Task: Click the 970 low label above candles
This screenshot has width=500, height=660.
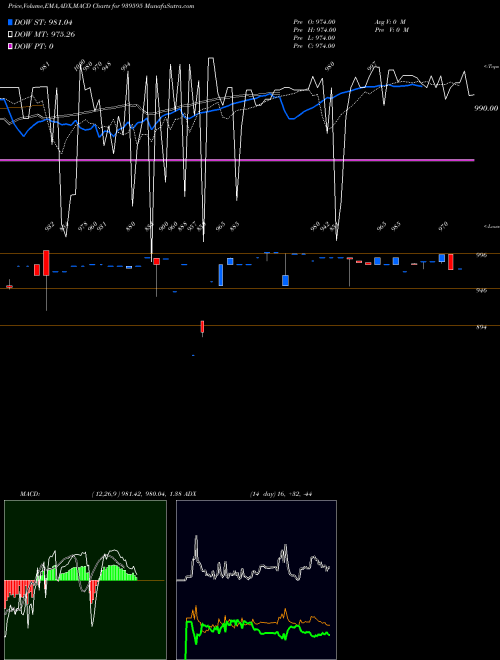Action: click(x=443, y=226)
